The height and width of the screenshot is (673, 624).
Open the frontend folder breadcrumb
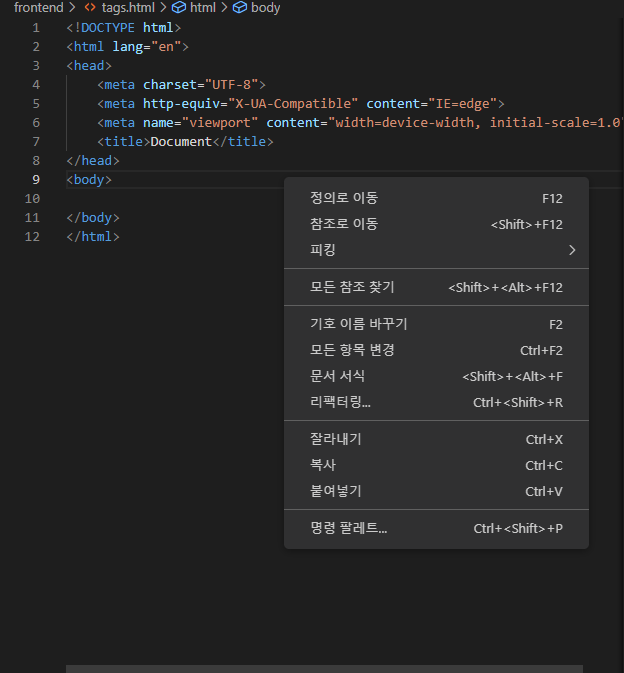[x=39, y=7]
